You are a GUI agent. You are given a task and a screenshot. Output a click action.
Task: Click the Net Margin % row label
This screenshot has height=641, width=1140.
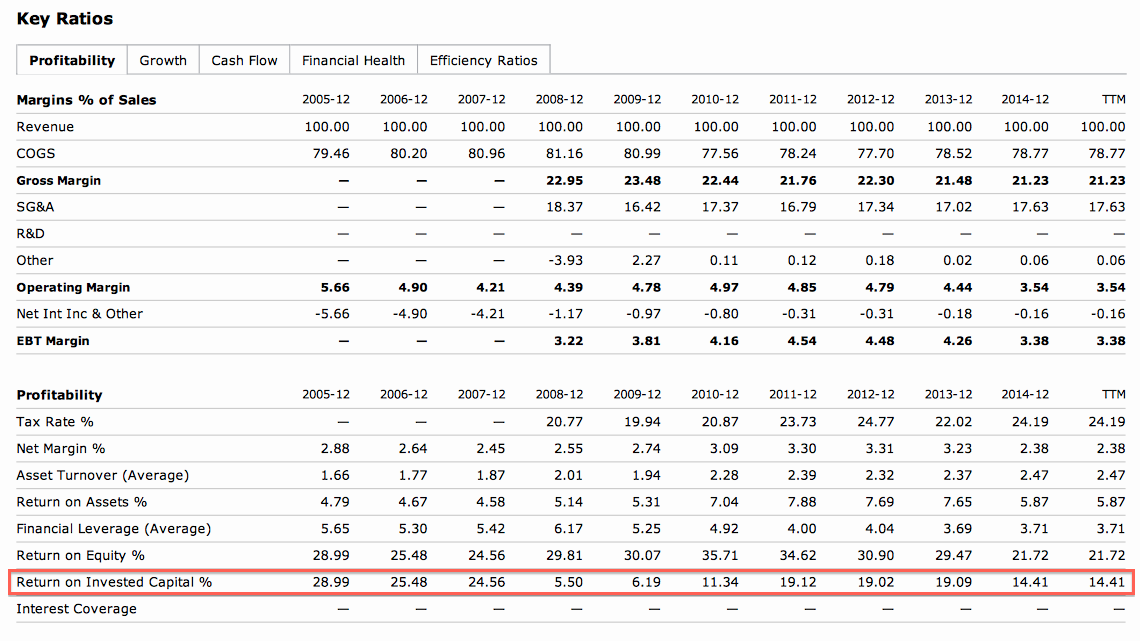click(61, 449)
